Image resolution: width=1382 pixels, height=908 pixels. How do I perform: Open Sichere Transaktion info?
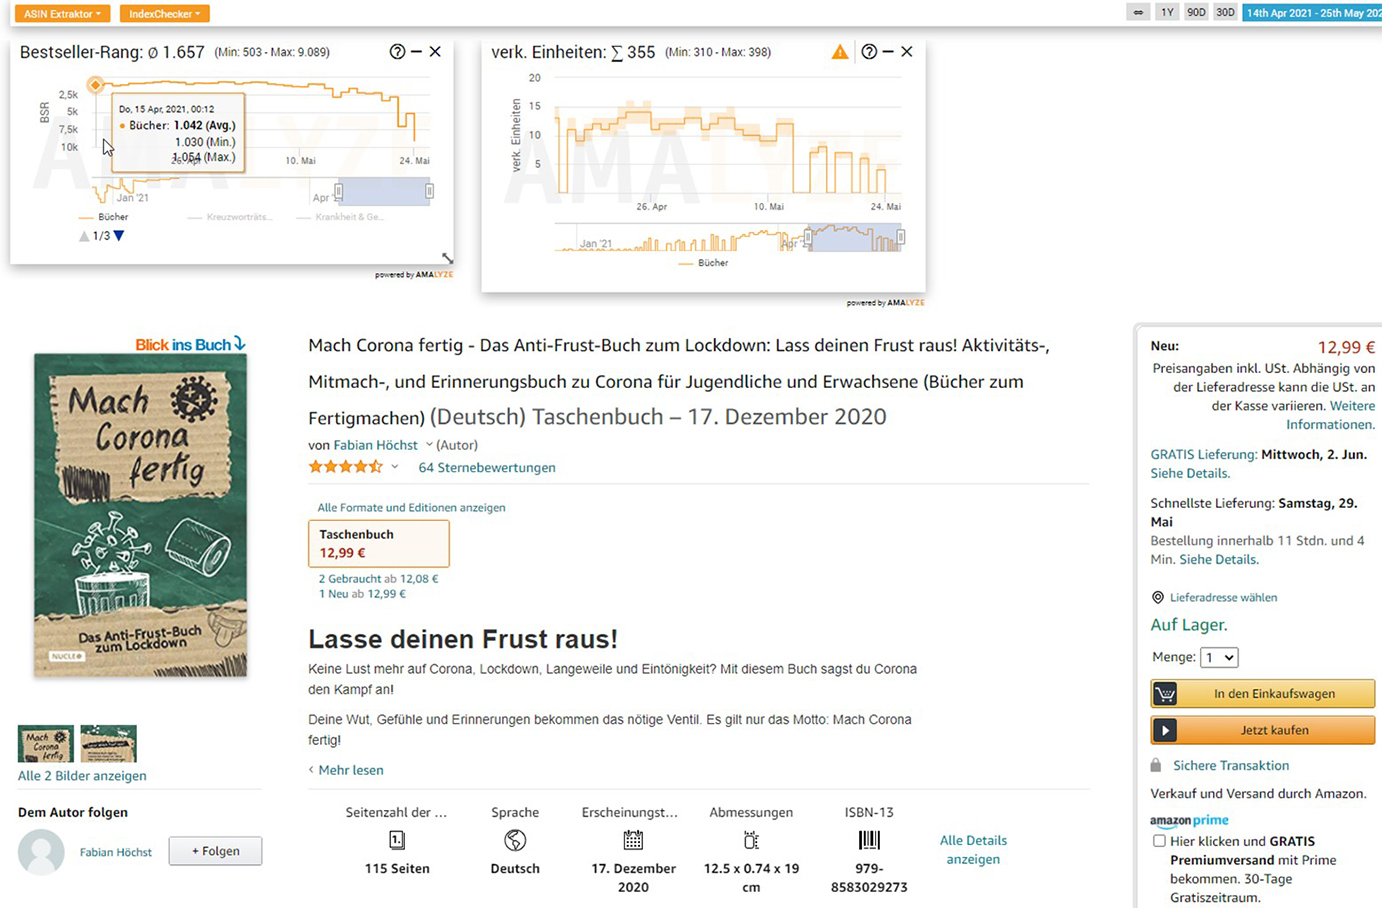pyautogui.click(x=1231, y=765)
